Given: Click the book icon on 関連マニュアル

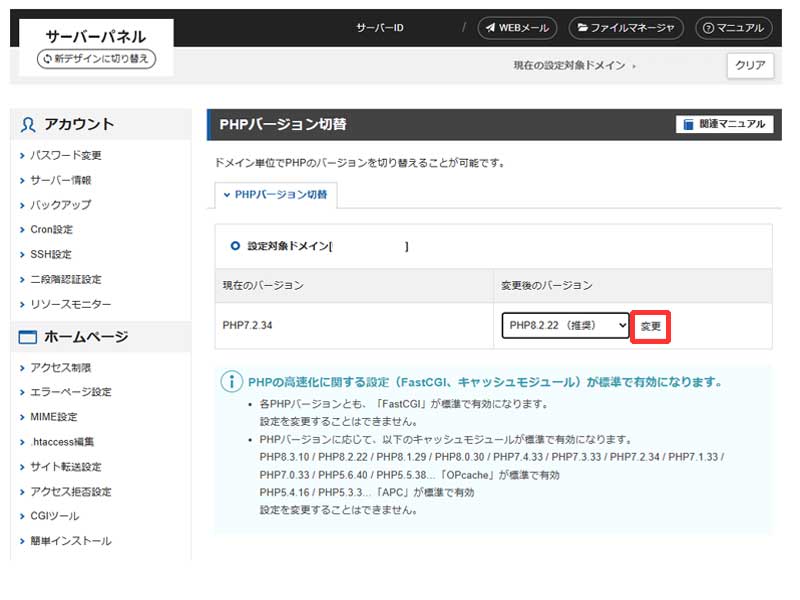Looking at the screenshot, I should point(688,124).
